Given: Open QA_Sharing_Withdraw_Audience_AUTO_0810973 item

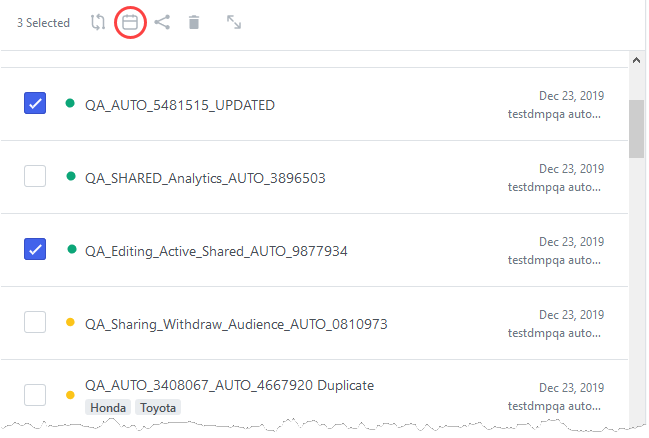Looking at the screenshot, I should pos(236,324).
